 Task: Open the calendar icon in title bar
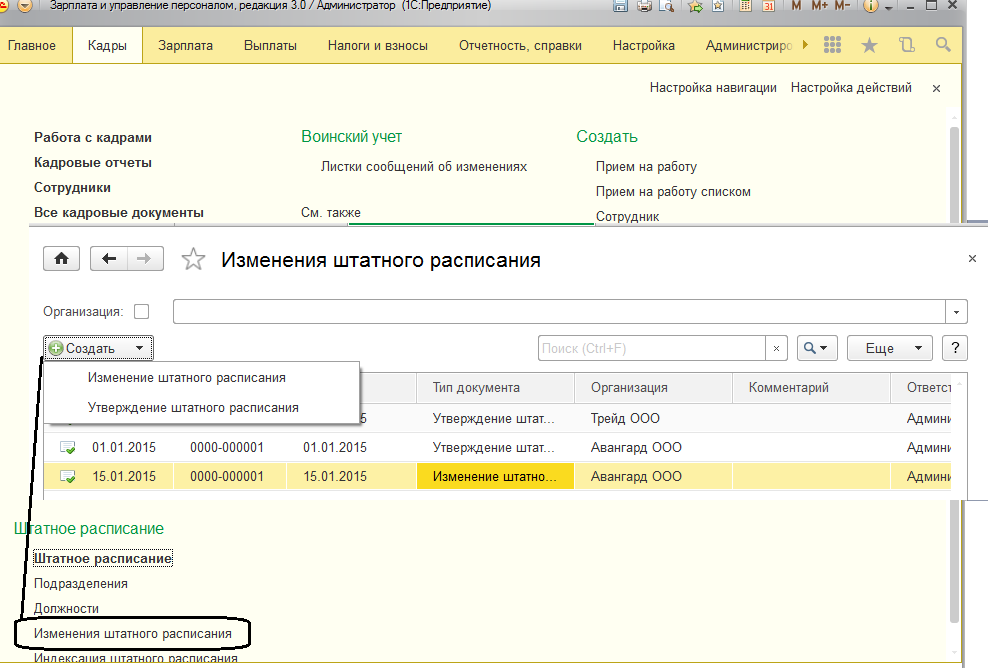click(767, 7)
